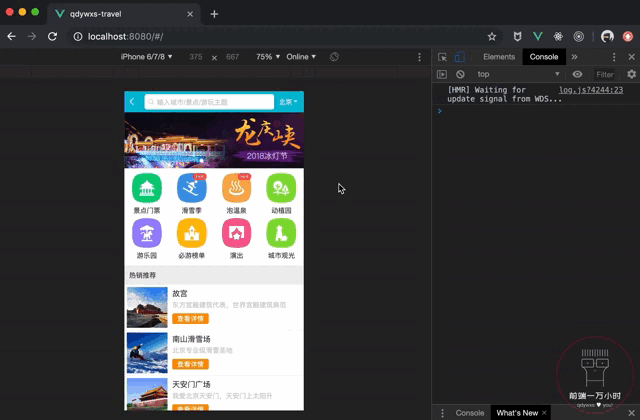
Task: Open DevTools customize menu
Action: [614, 57]
